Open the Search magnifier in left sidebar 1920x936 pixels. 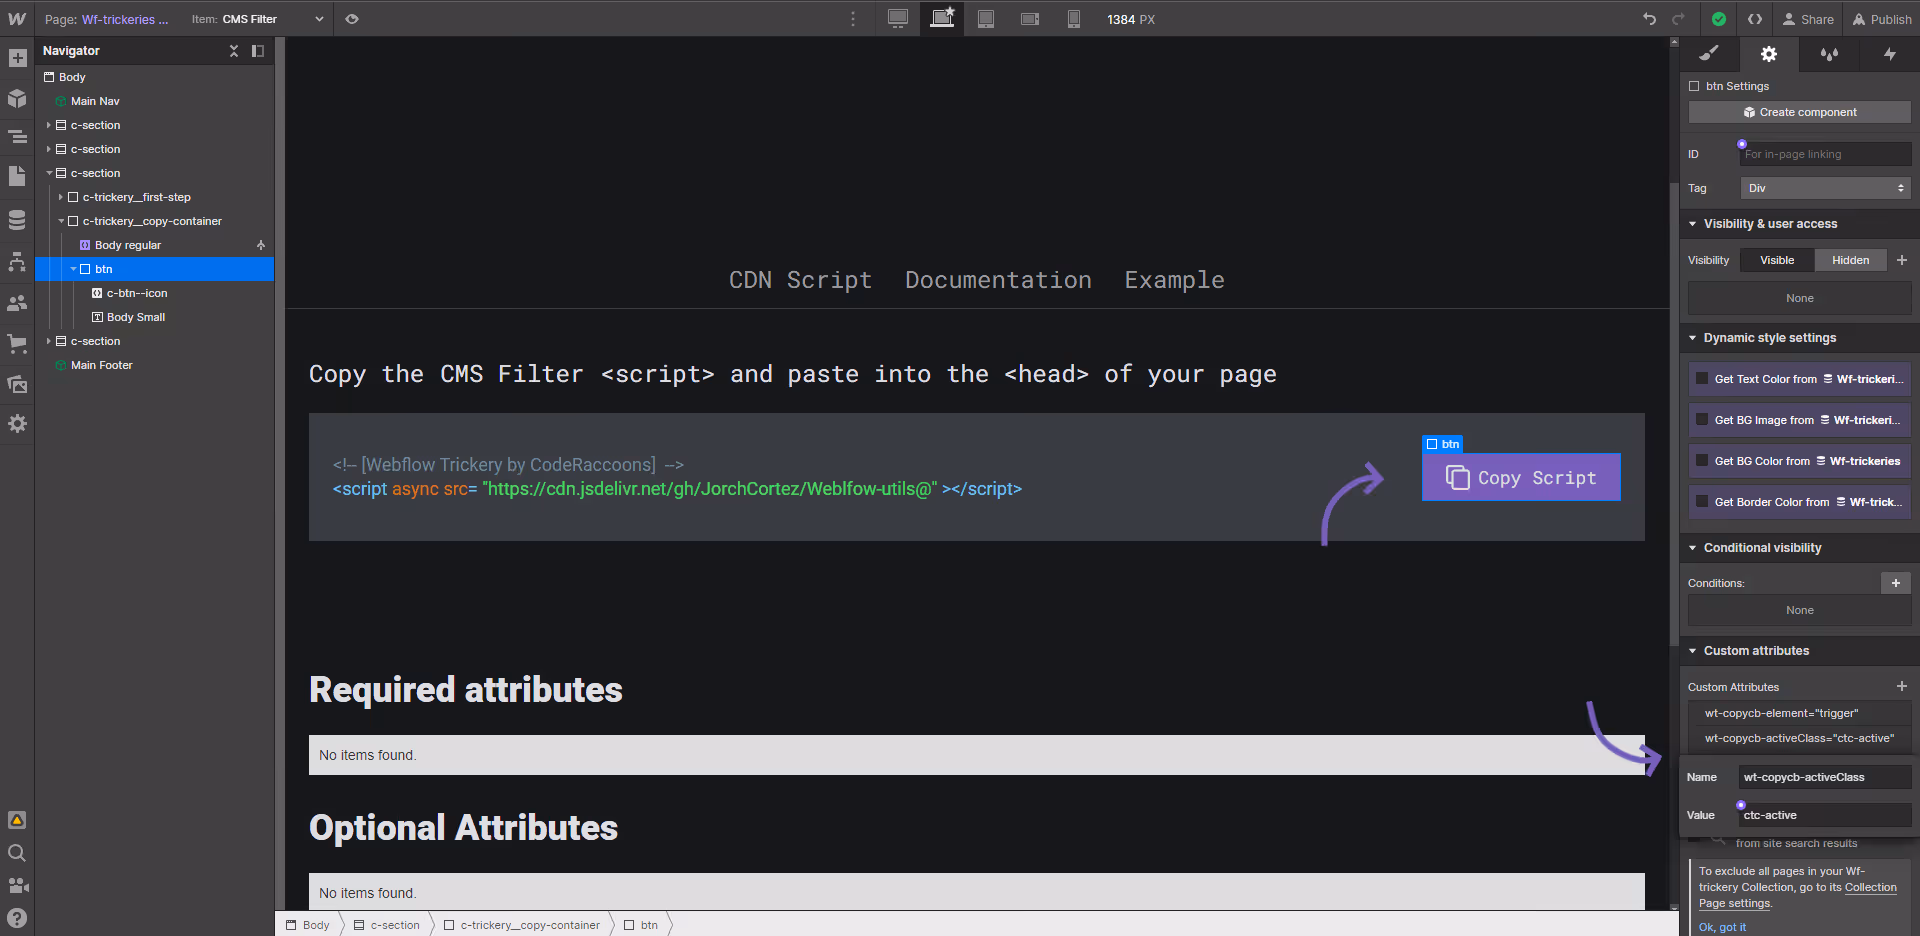(x=17, y=853)
